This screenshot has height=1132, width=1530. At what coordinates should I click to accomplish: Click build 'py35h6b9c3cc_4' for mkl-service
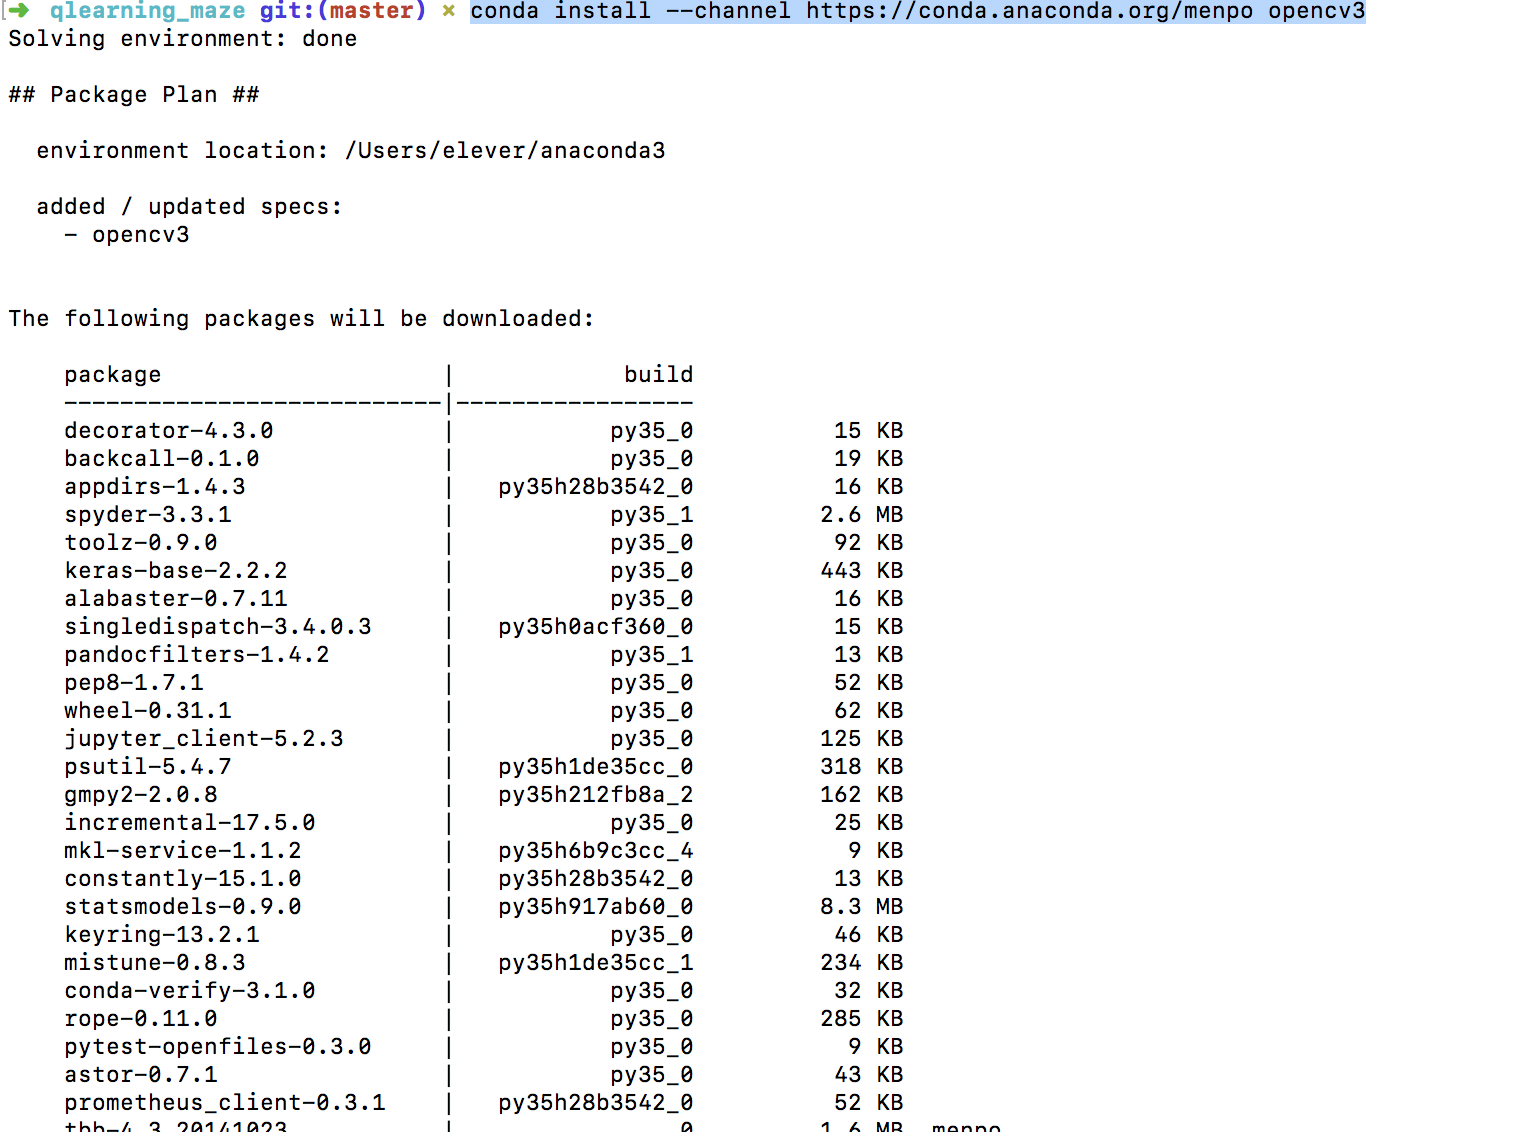pyautogui.click(x=596, y=851)
